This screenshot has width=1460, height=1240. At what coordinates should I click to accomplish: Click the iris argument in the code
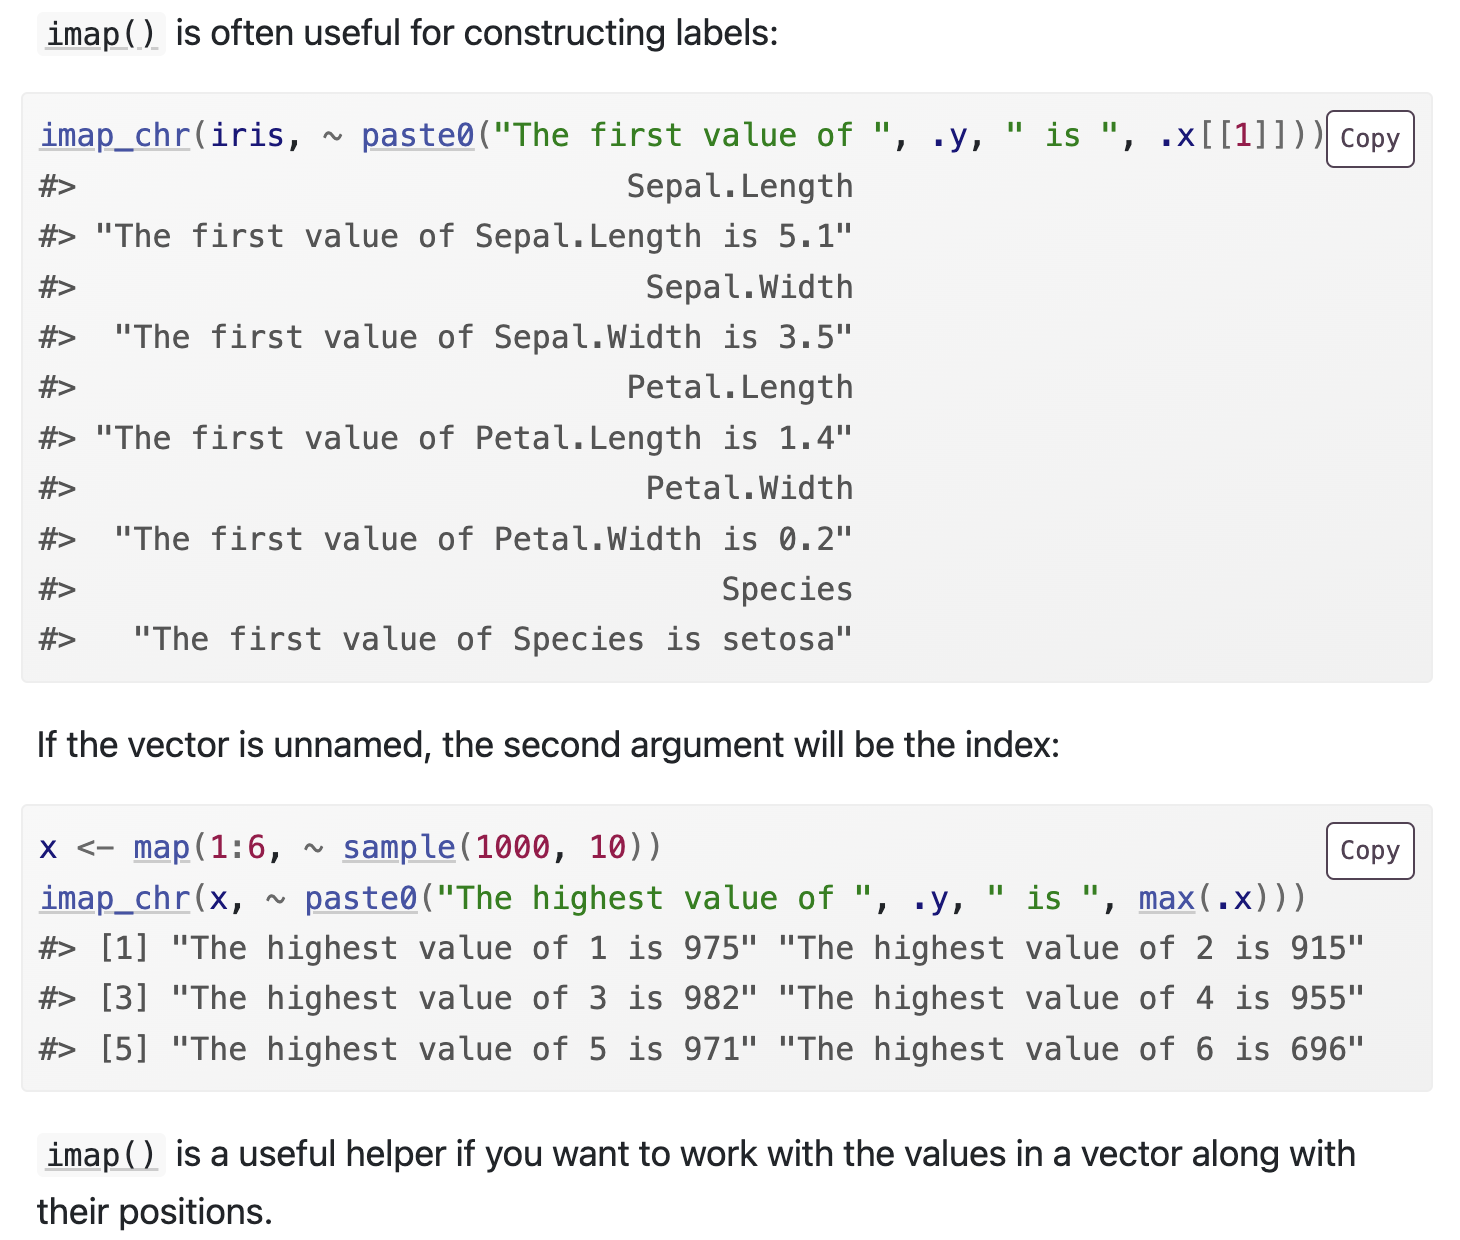coord(247,135)
